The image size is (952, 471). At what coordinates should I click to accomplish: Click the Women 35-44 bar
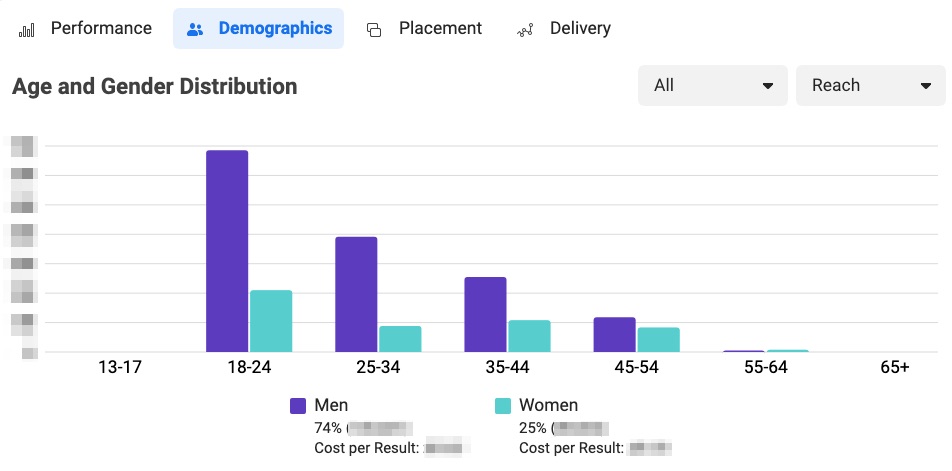pyautogui.click(x=529, y=336)
